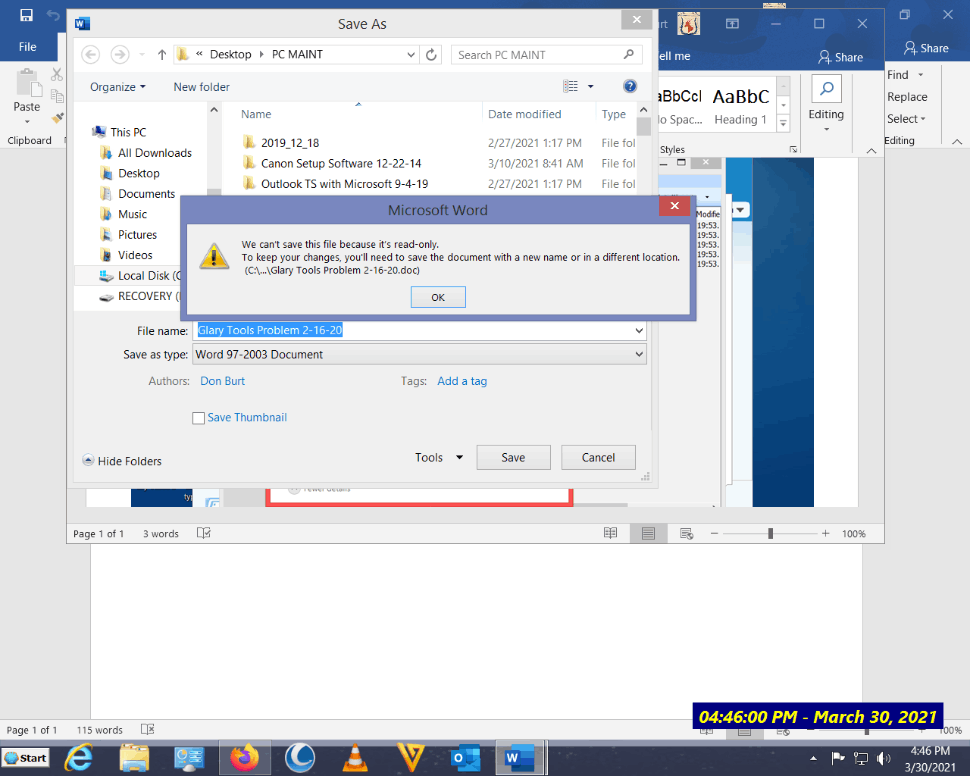Sort by the Name column header
Viewport: 970px width, 776px height.
256,114
